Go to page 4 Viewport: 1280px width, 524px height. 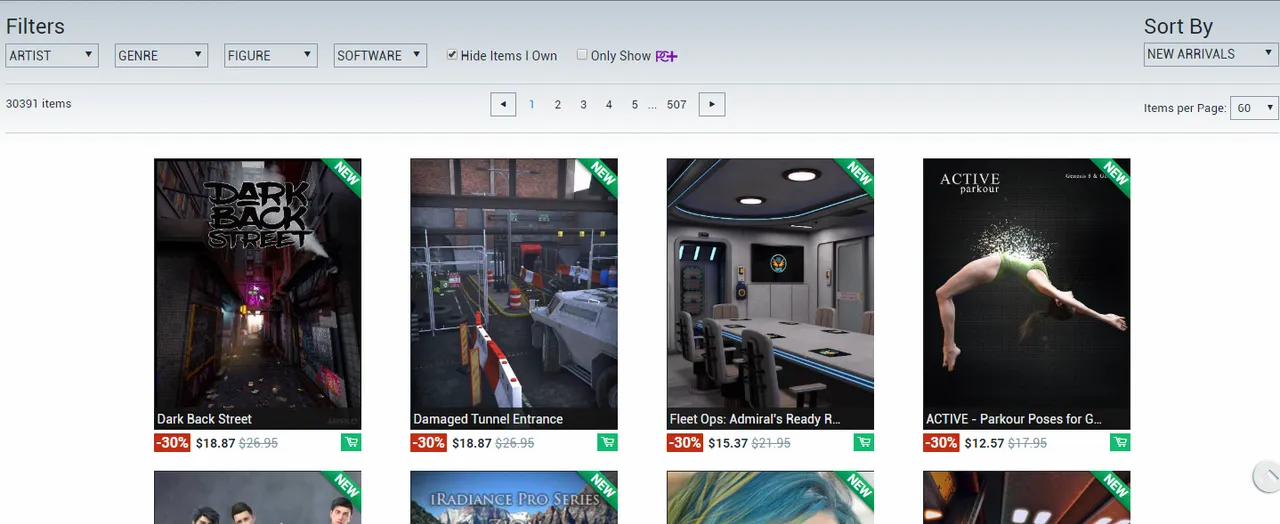pos(608,104)
